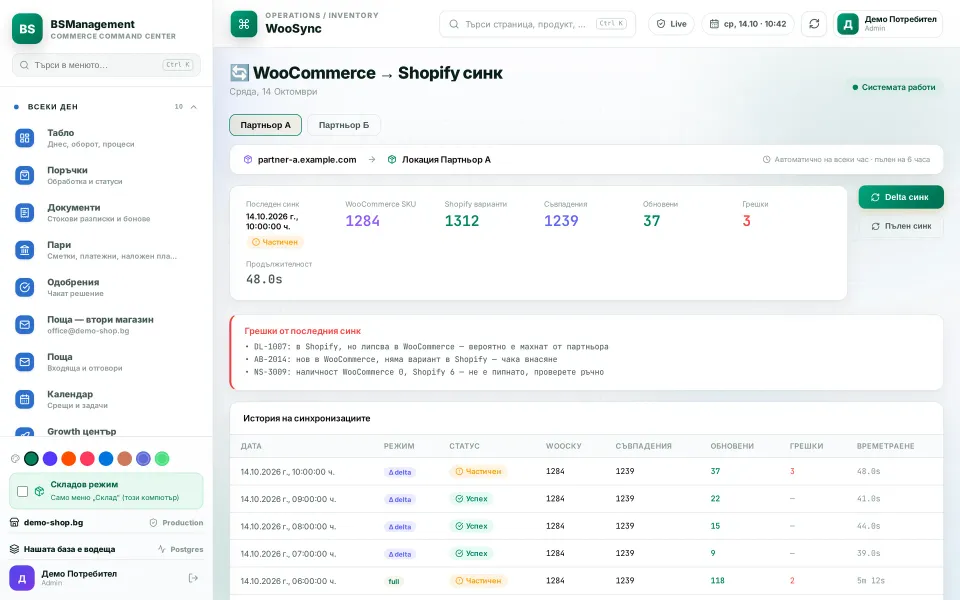Click the 5m 12s duration cell
Viewport: 960px width, 600px height.
click(x=871, y=580)
